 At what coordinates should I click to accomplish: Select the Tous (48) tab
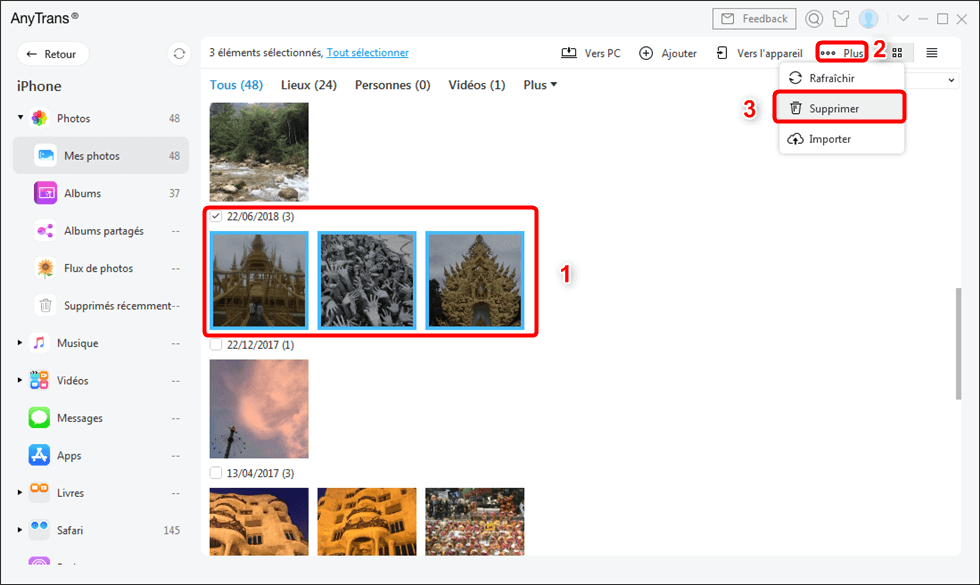(236, 85)
